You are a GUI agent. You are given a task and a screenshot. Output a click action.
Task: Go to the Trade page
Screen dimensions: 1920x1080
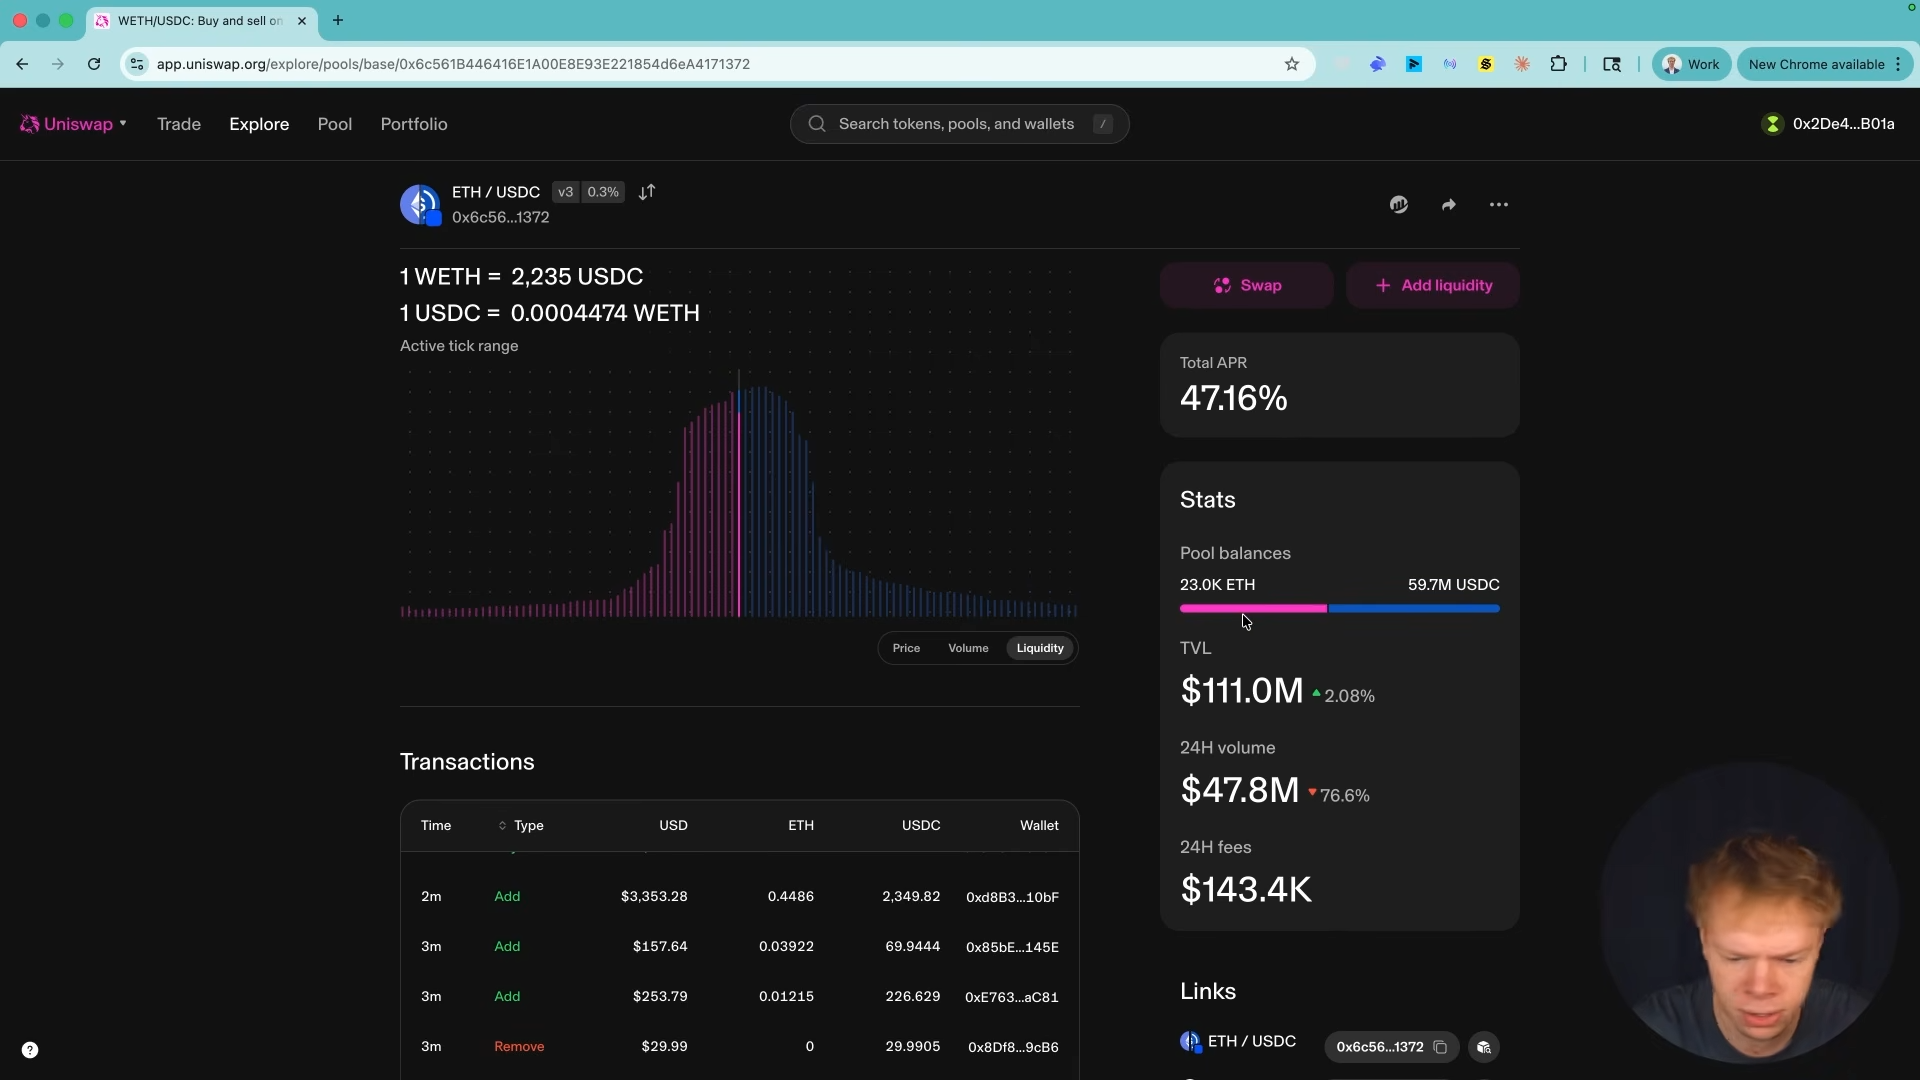point(179,124)
